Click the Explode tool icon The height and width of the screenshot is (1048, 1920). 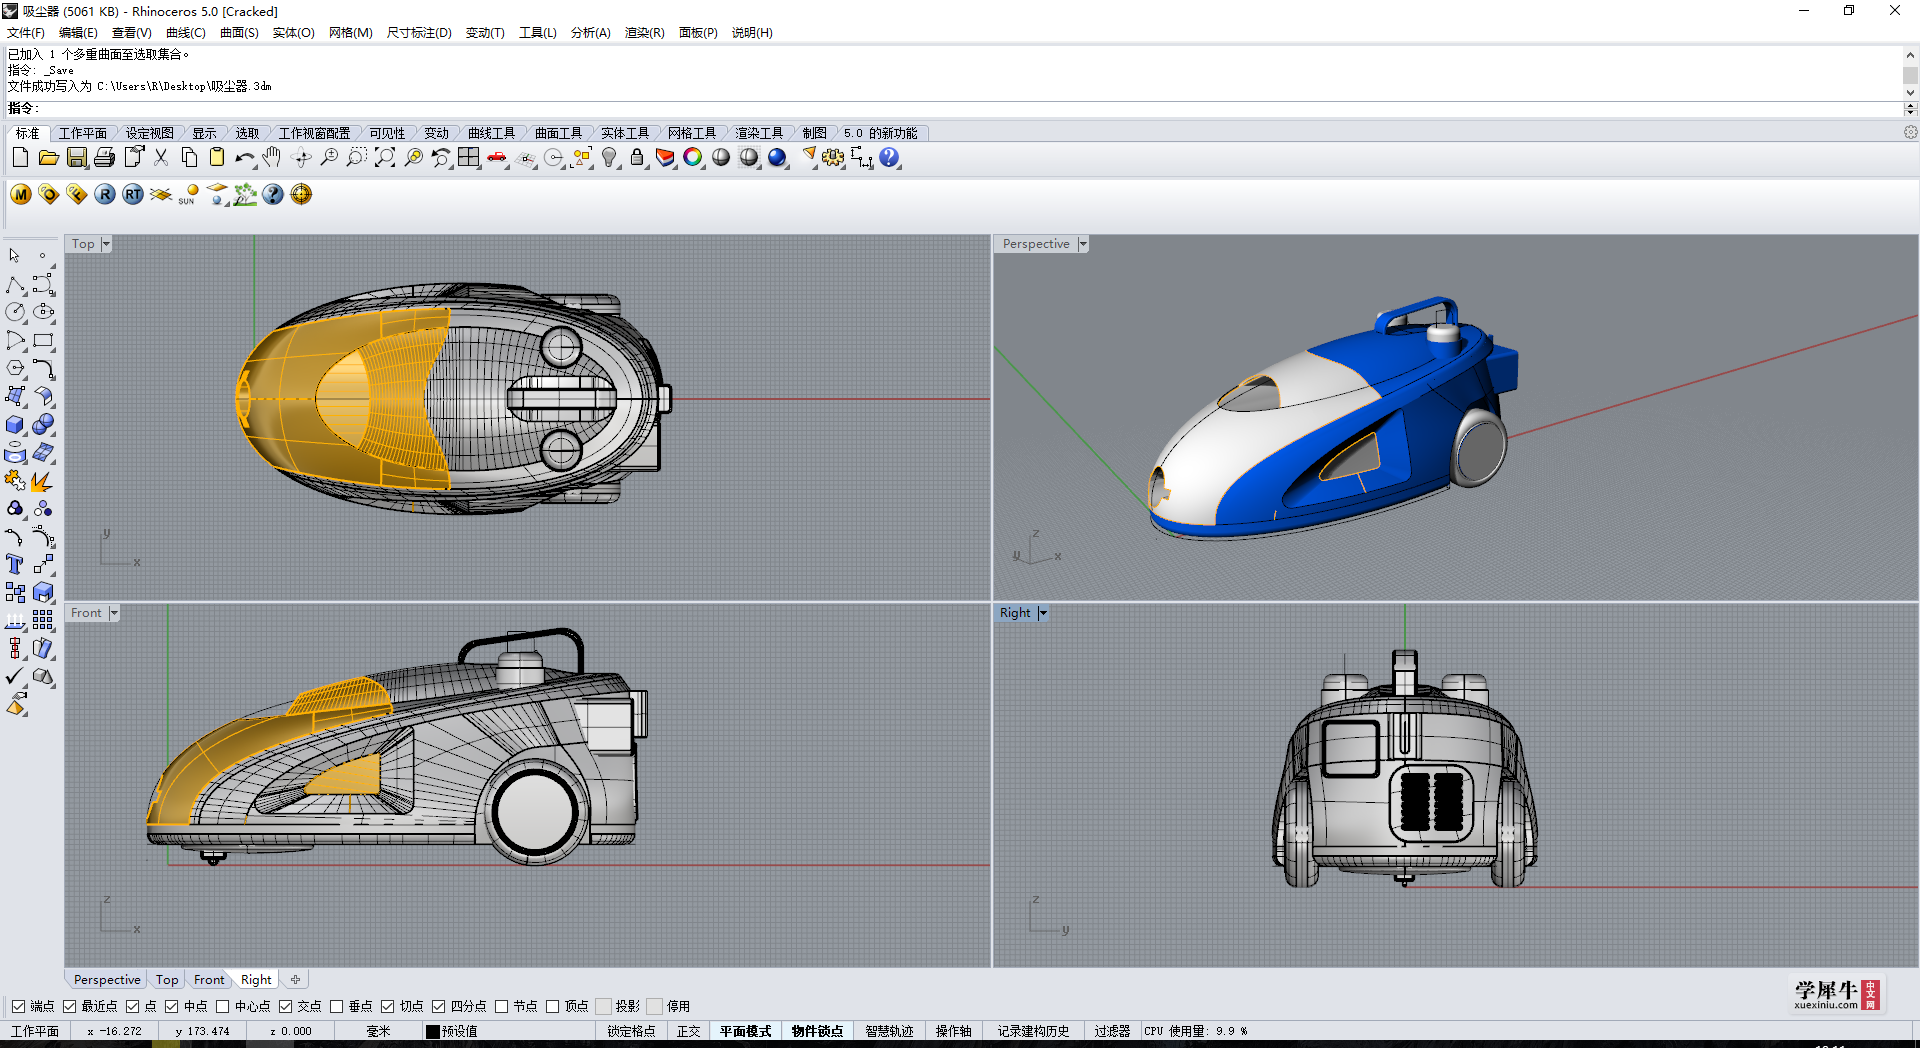point(43,480)
